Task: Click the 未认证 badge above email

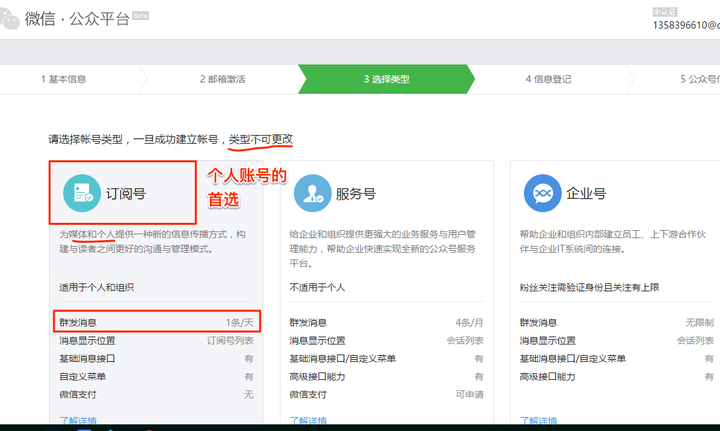Action: [665, 12]
